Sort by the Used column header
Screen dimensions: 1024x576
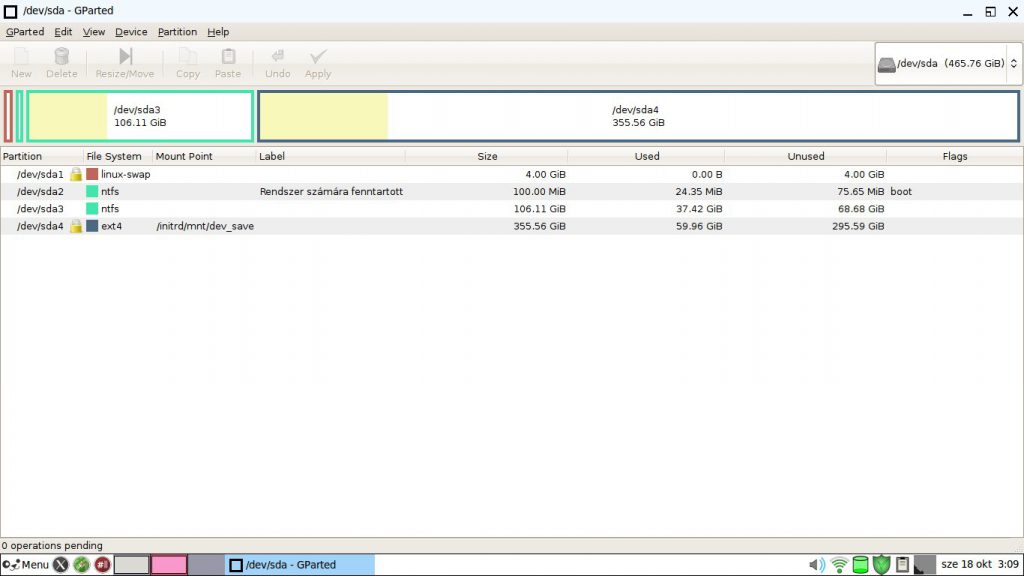647,156
